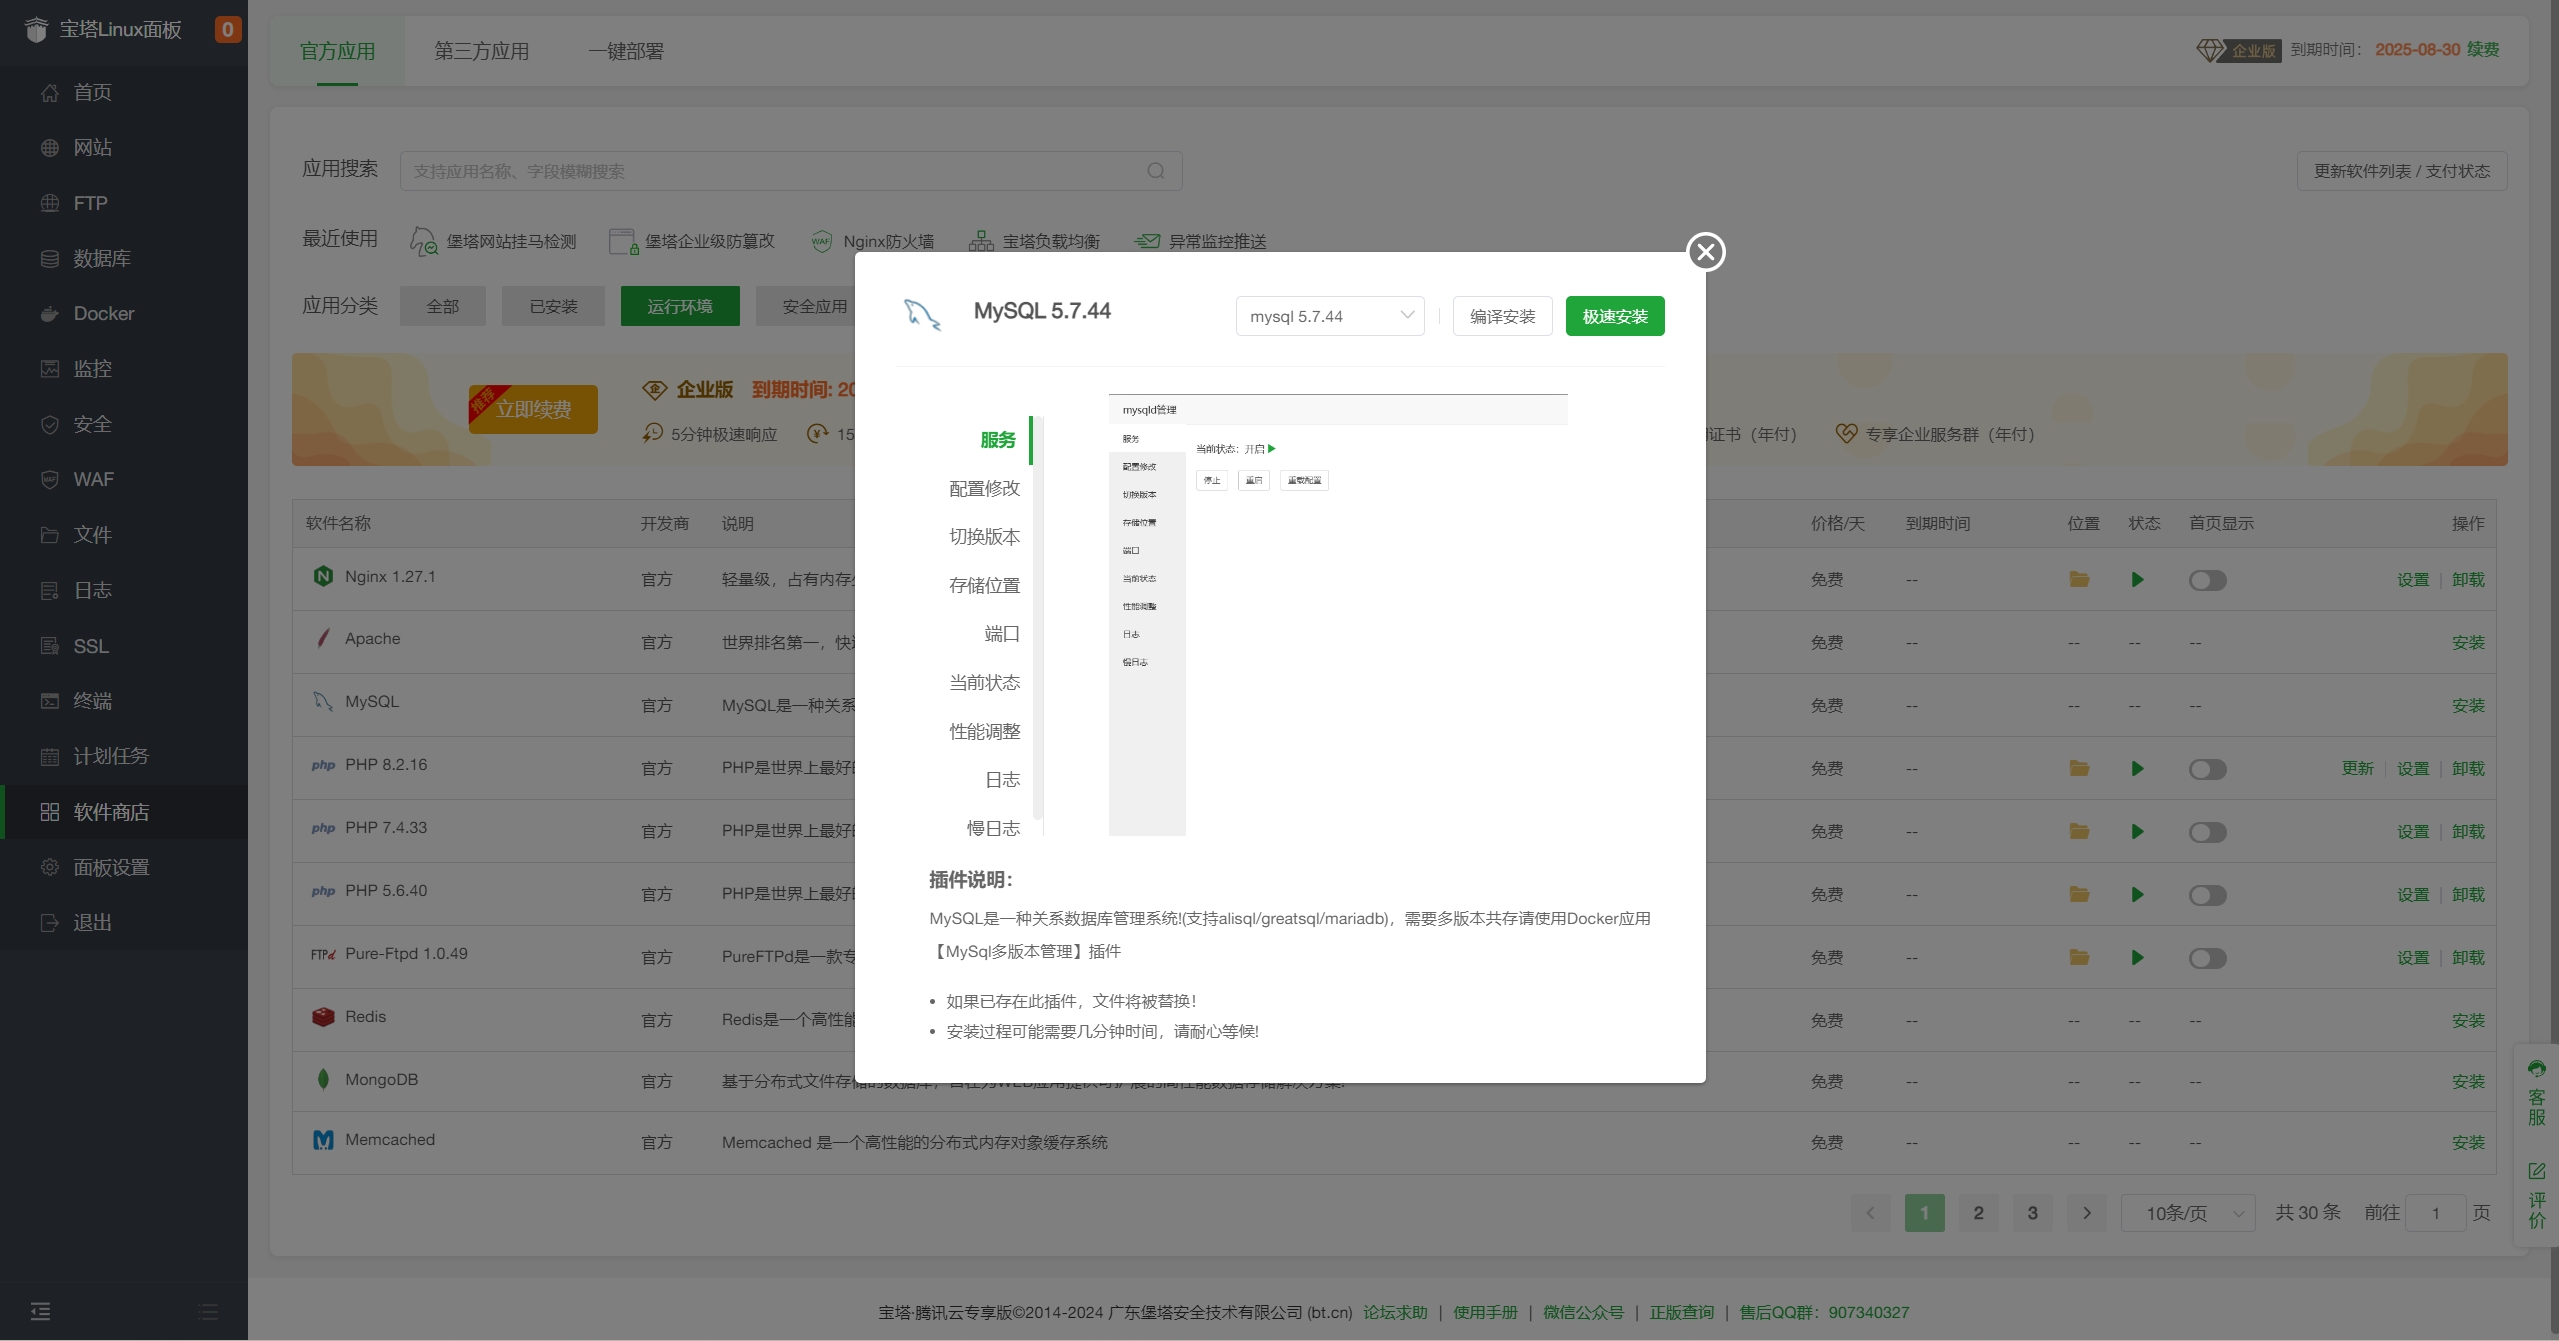Image resolution: width=2559 pixels, height=1341 pixels.
Task: Toggle the Pure-Ftpd 1.0.49 switch
Action: click(x=2208, y=958)
